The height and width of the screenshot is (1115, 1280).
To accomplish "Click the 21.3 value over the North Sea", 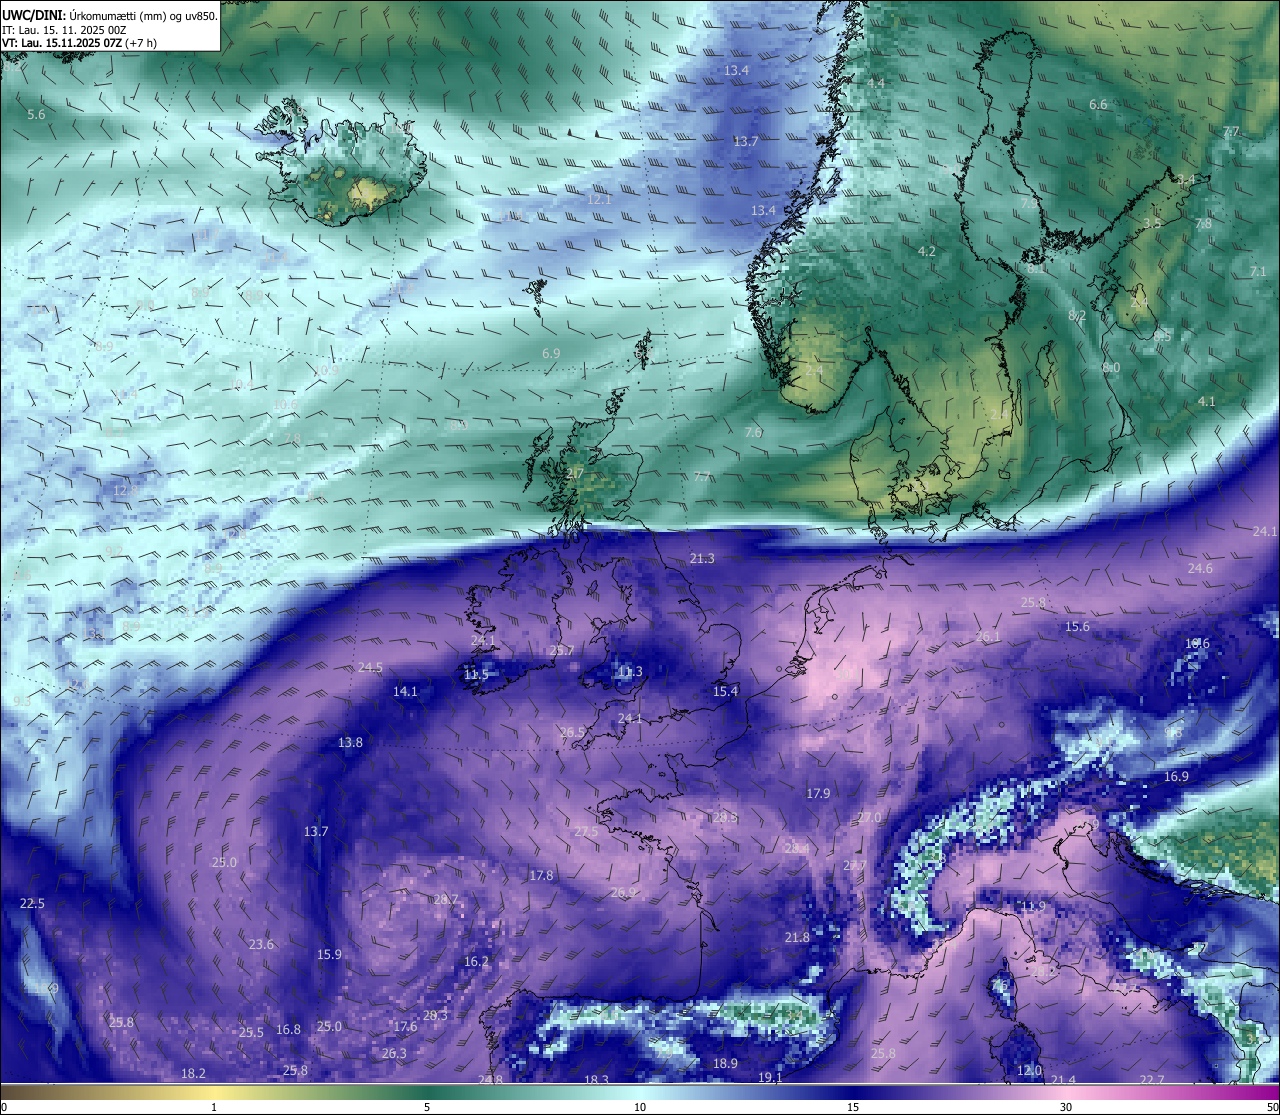I will [x=702, y=558].
